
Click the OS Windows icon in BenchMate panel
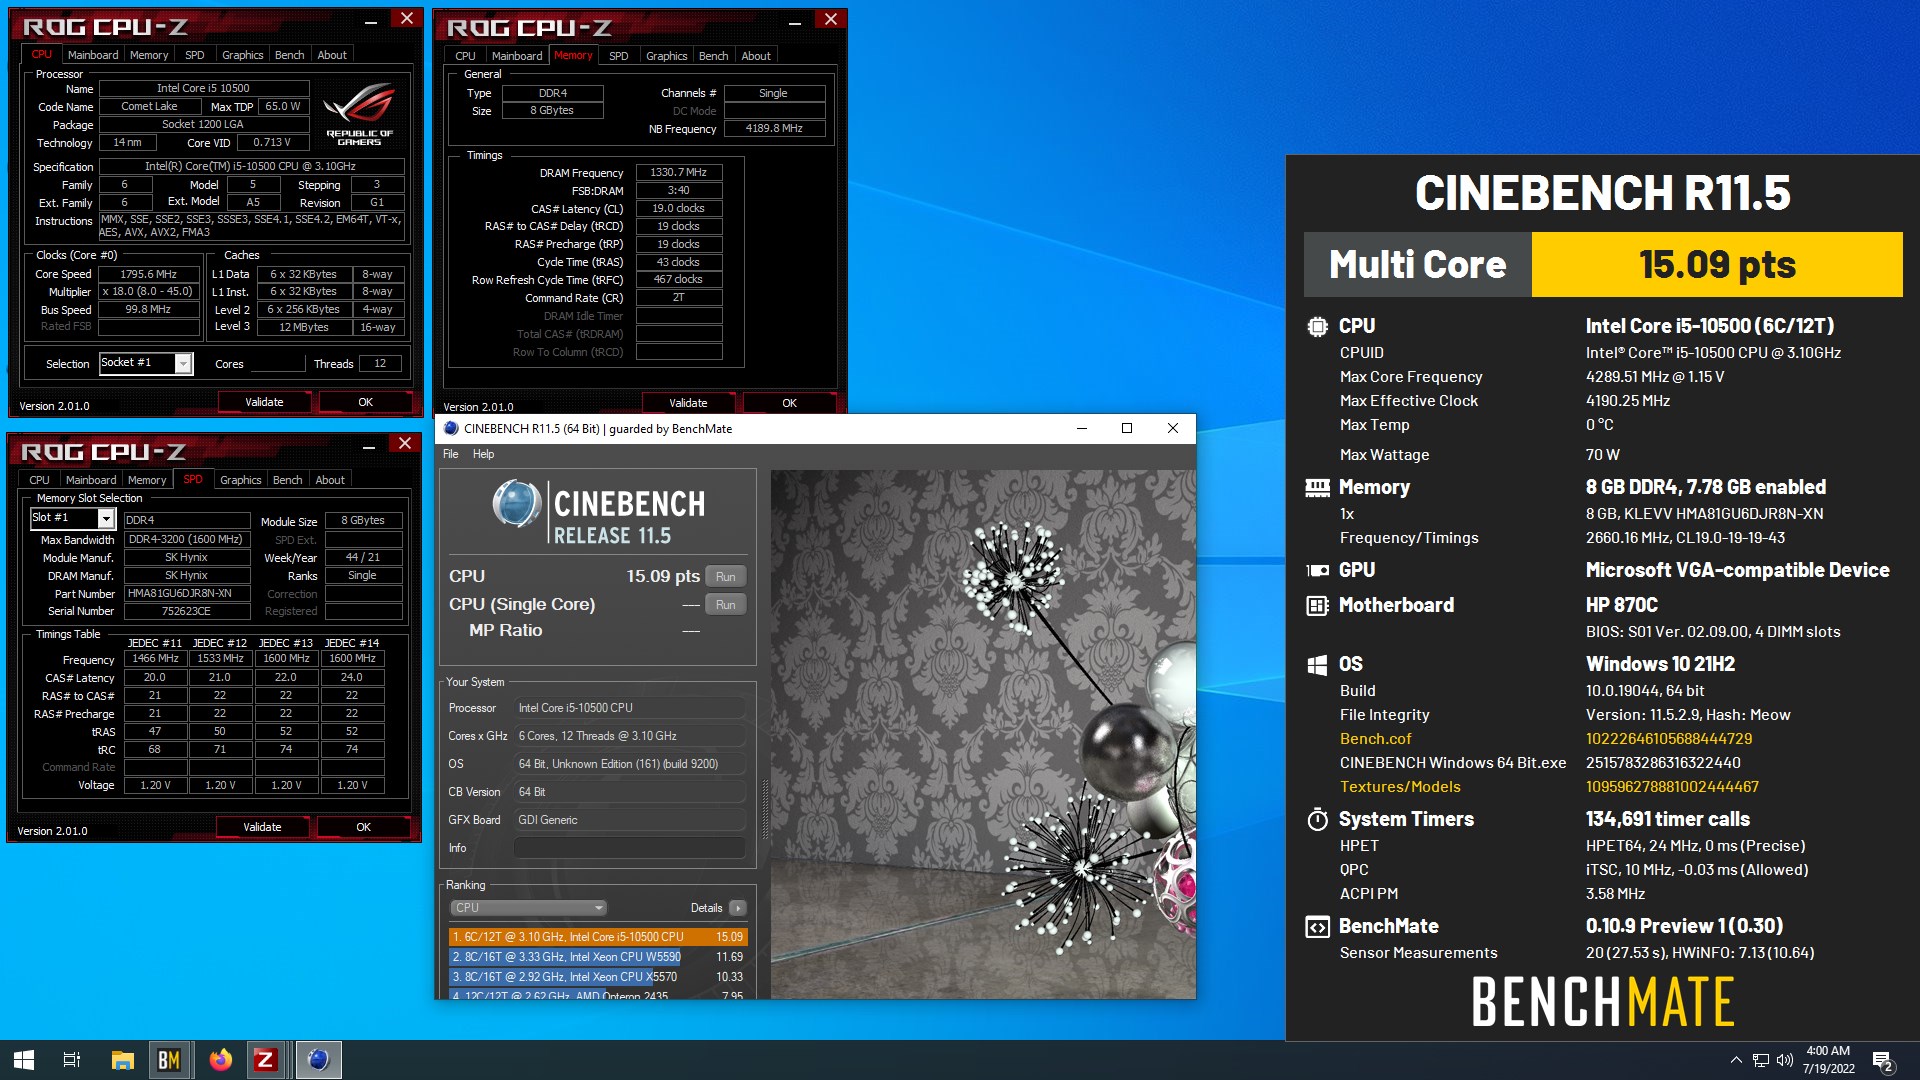point(1317,664)
